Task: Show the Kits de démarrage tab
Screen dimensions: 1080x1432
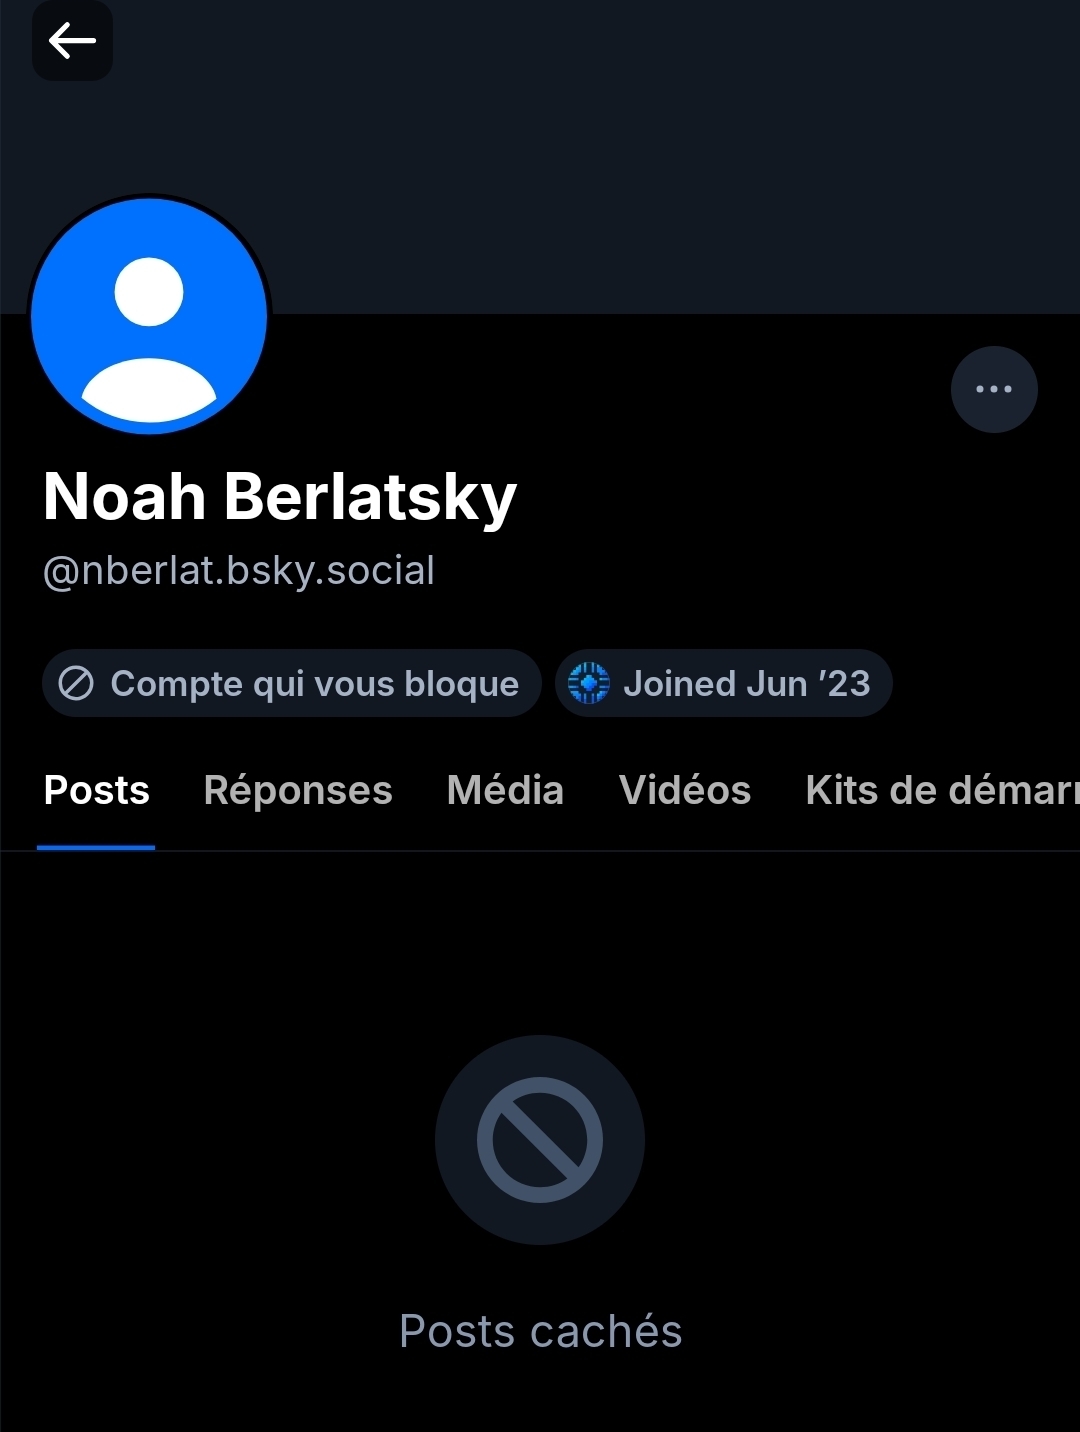Action: click(x=940, y=791)
